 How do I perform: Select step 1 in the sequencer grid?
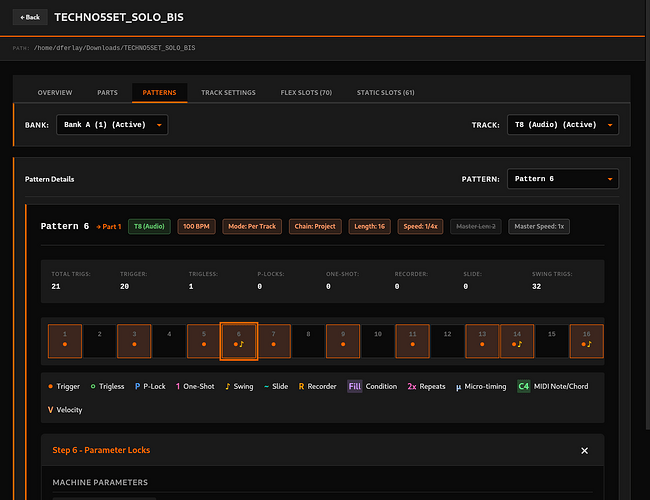pyautogui.click(x=64, y=341)
